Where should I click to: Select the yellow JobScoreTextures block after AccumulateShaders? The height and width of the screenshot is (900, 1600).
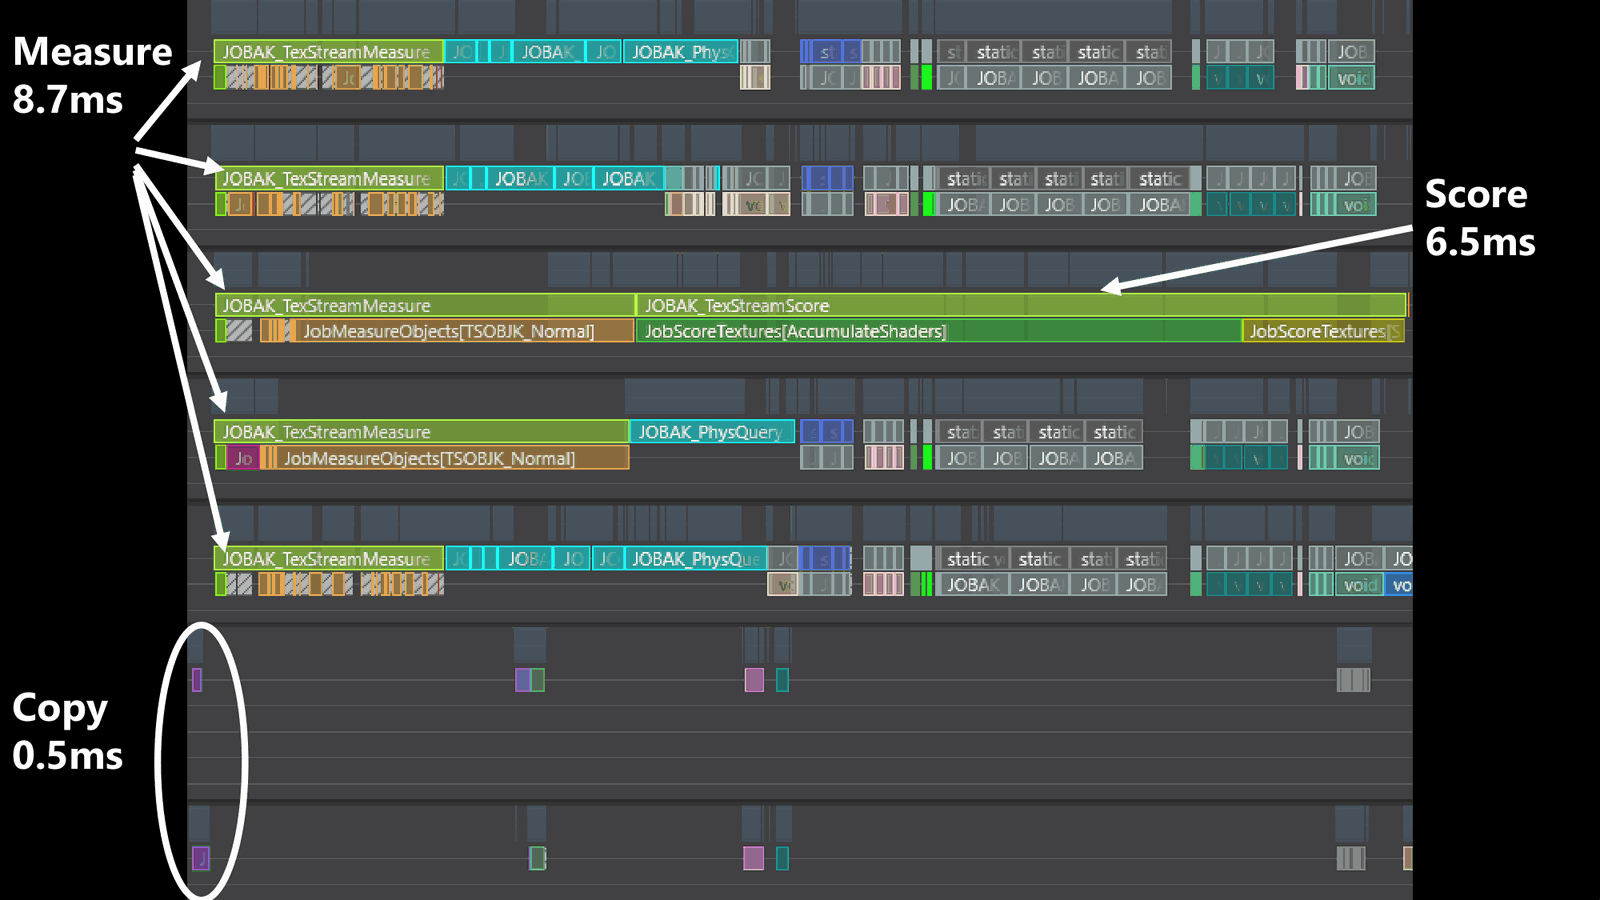point(1323,331)
